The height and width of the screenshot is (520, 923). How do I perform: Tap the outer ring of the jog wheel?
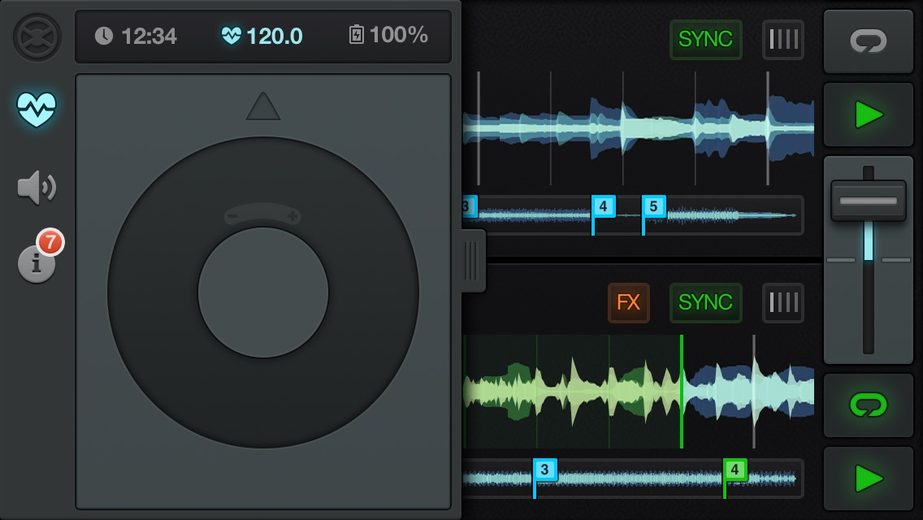point(263,403)
